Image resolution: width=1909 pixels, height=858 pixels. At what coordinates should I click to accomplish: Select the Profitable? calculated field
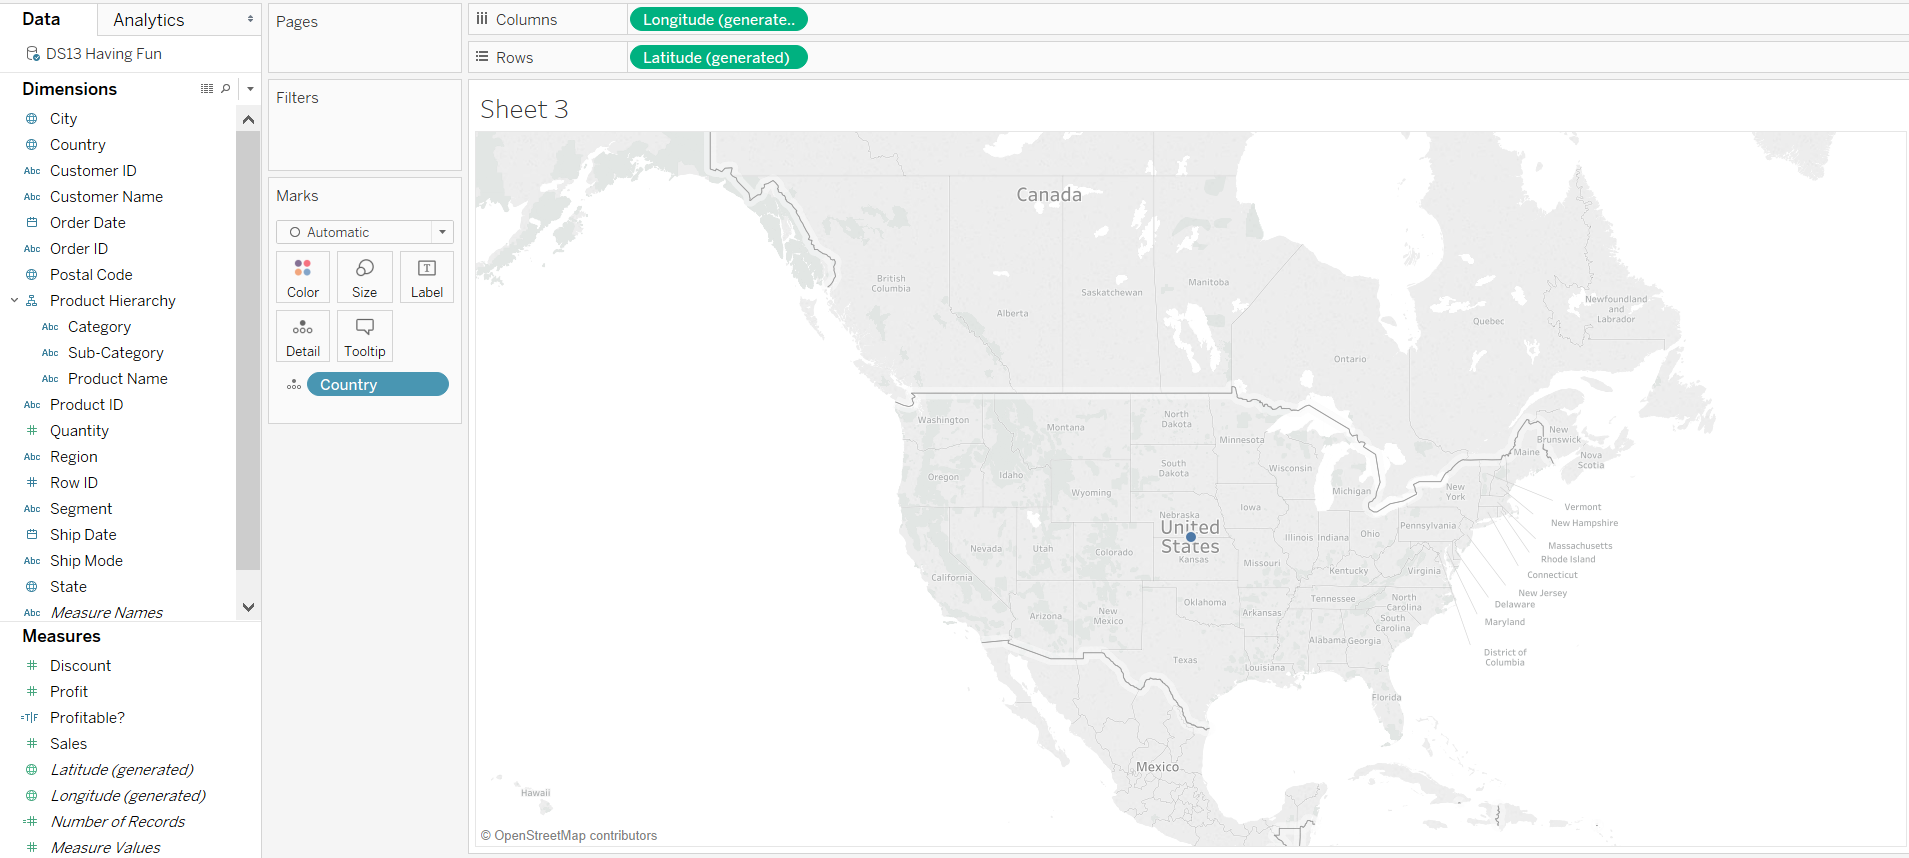point(87,718)
